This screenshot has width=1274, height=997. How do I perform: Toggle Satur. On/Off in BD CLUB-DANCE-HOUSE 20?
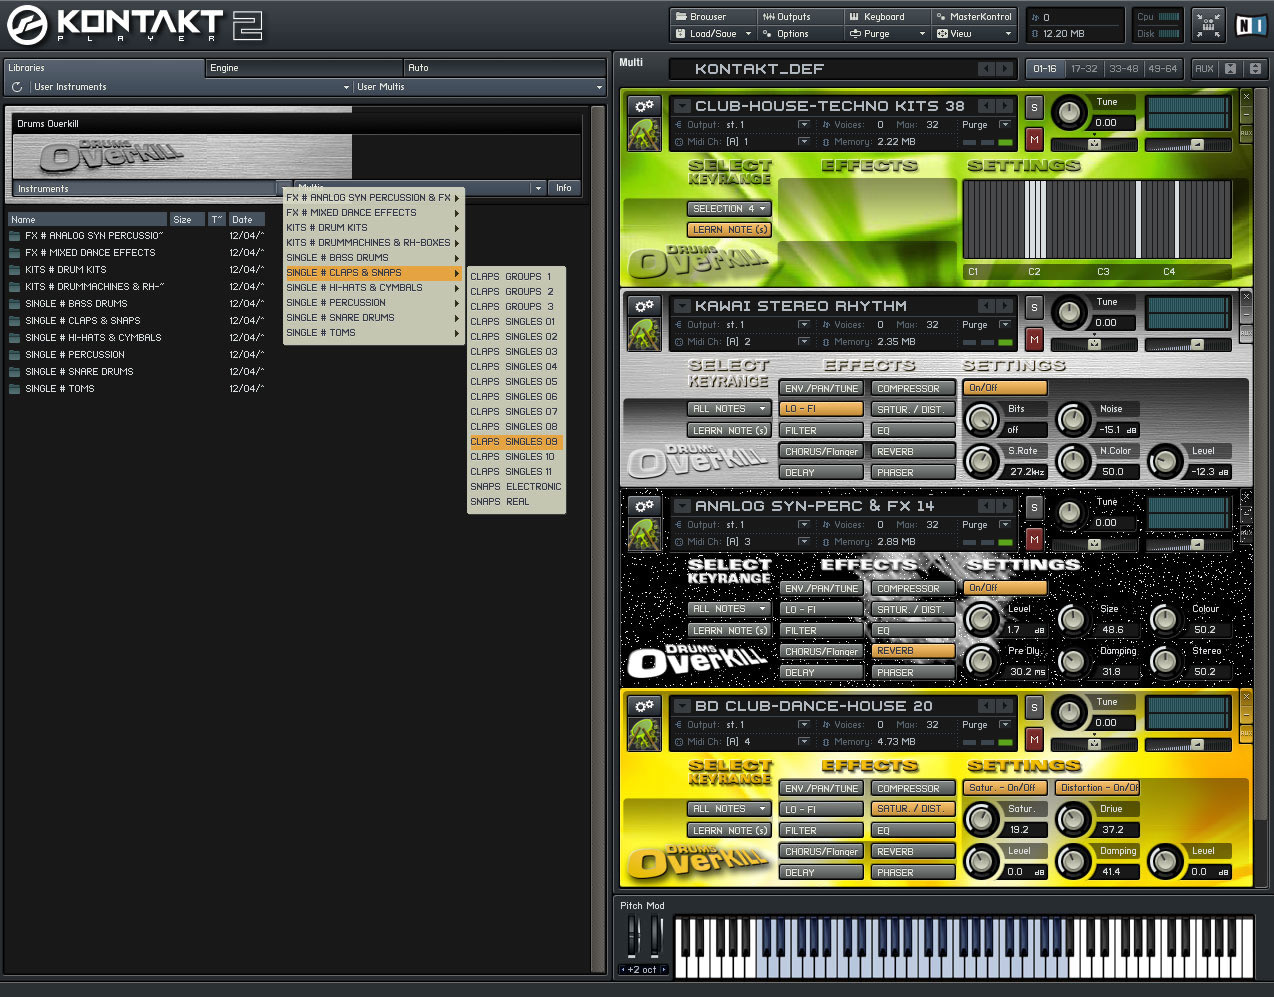pyautogui.click(x=1006, y=787)
